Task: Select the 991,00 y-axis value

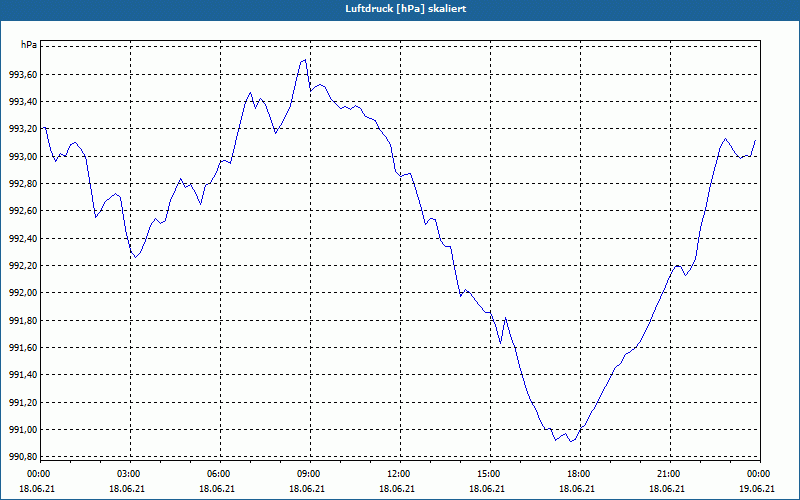Action: point(22,430)
